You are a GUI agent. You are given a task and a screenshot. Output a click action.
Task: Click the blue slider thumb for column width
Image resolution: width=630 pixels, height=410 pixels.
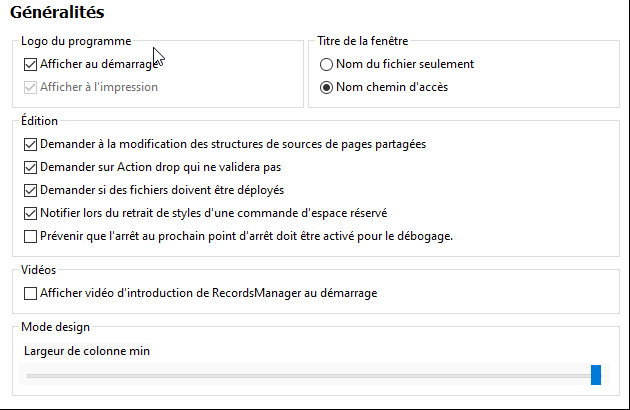[x=596, y=375]
